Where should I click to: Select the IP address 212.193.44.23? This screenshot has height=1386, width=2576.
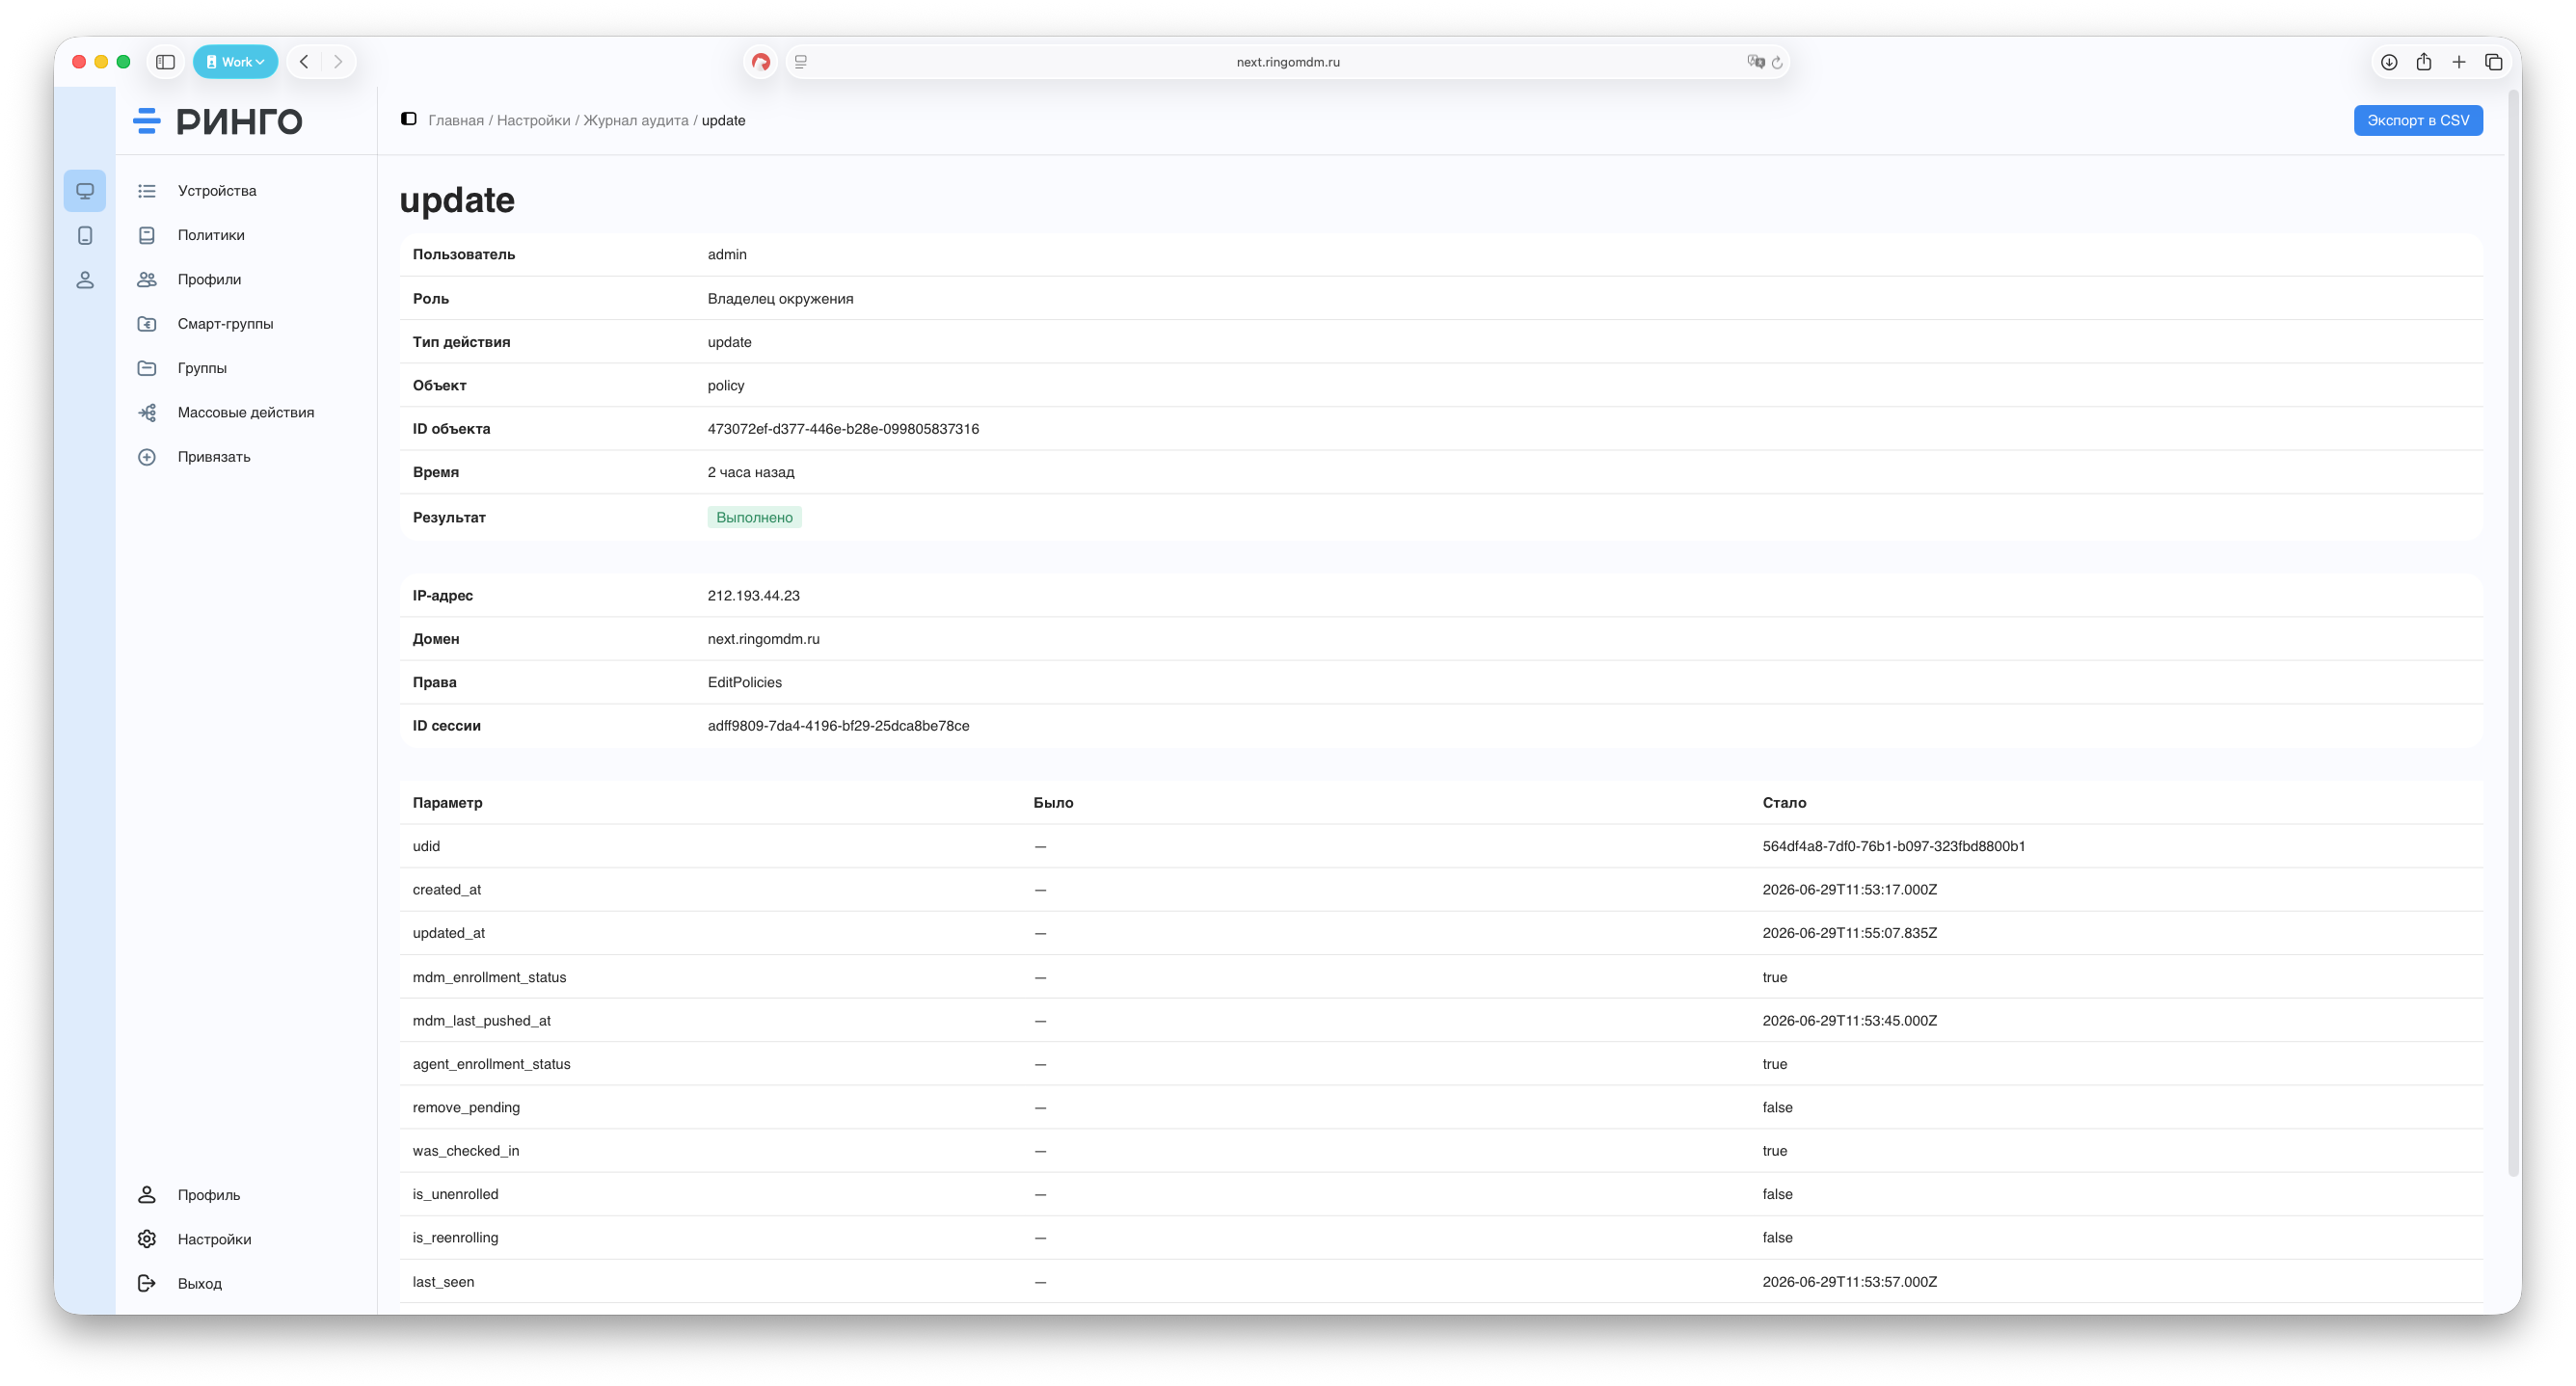(753, 595)
